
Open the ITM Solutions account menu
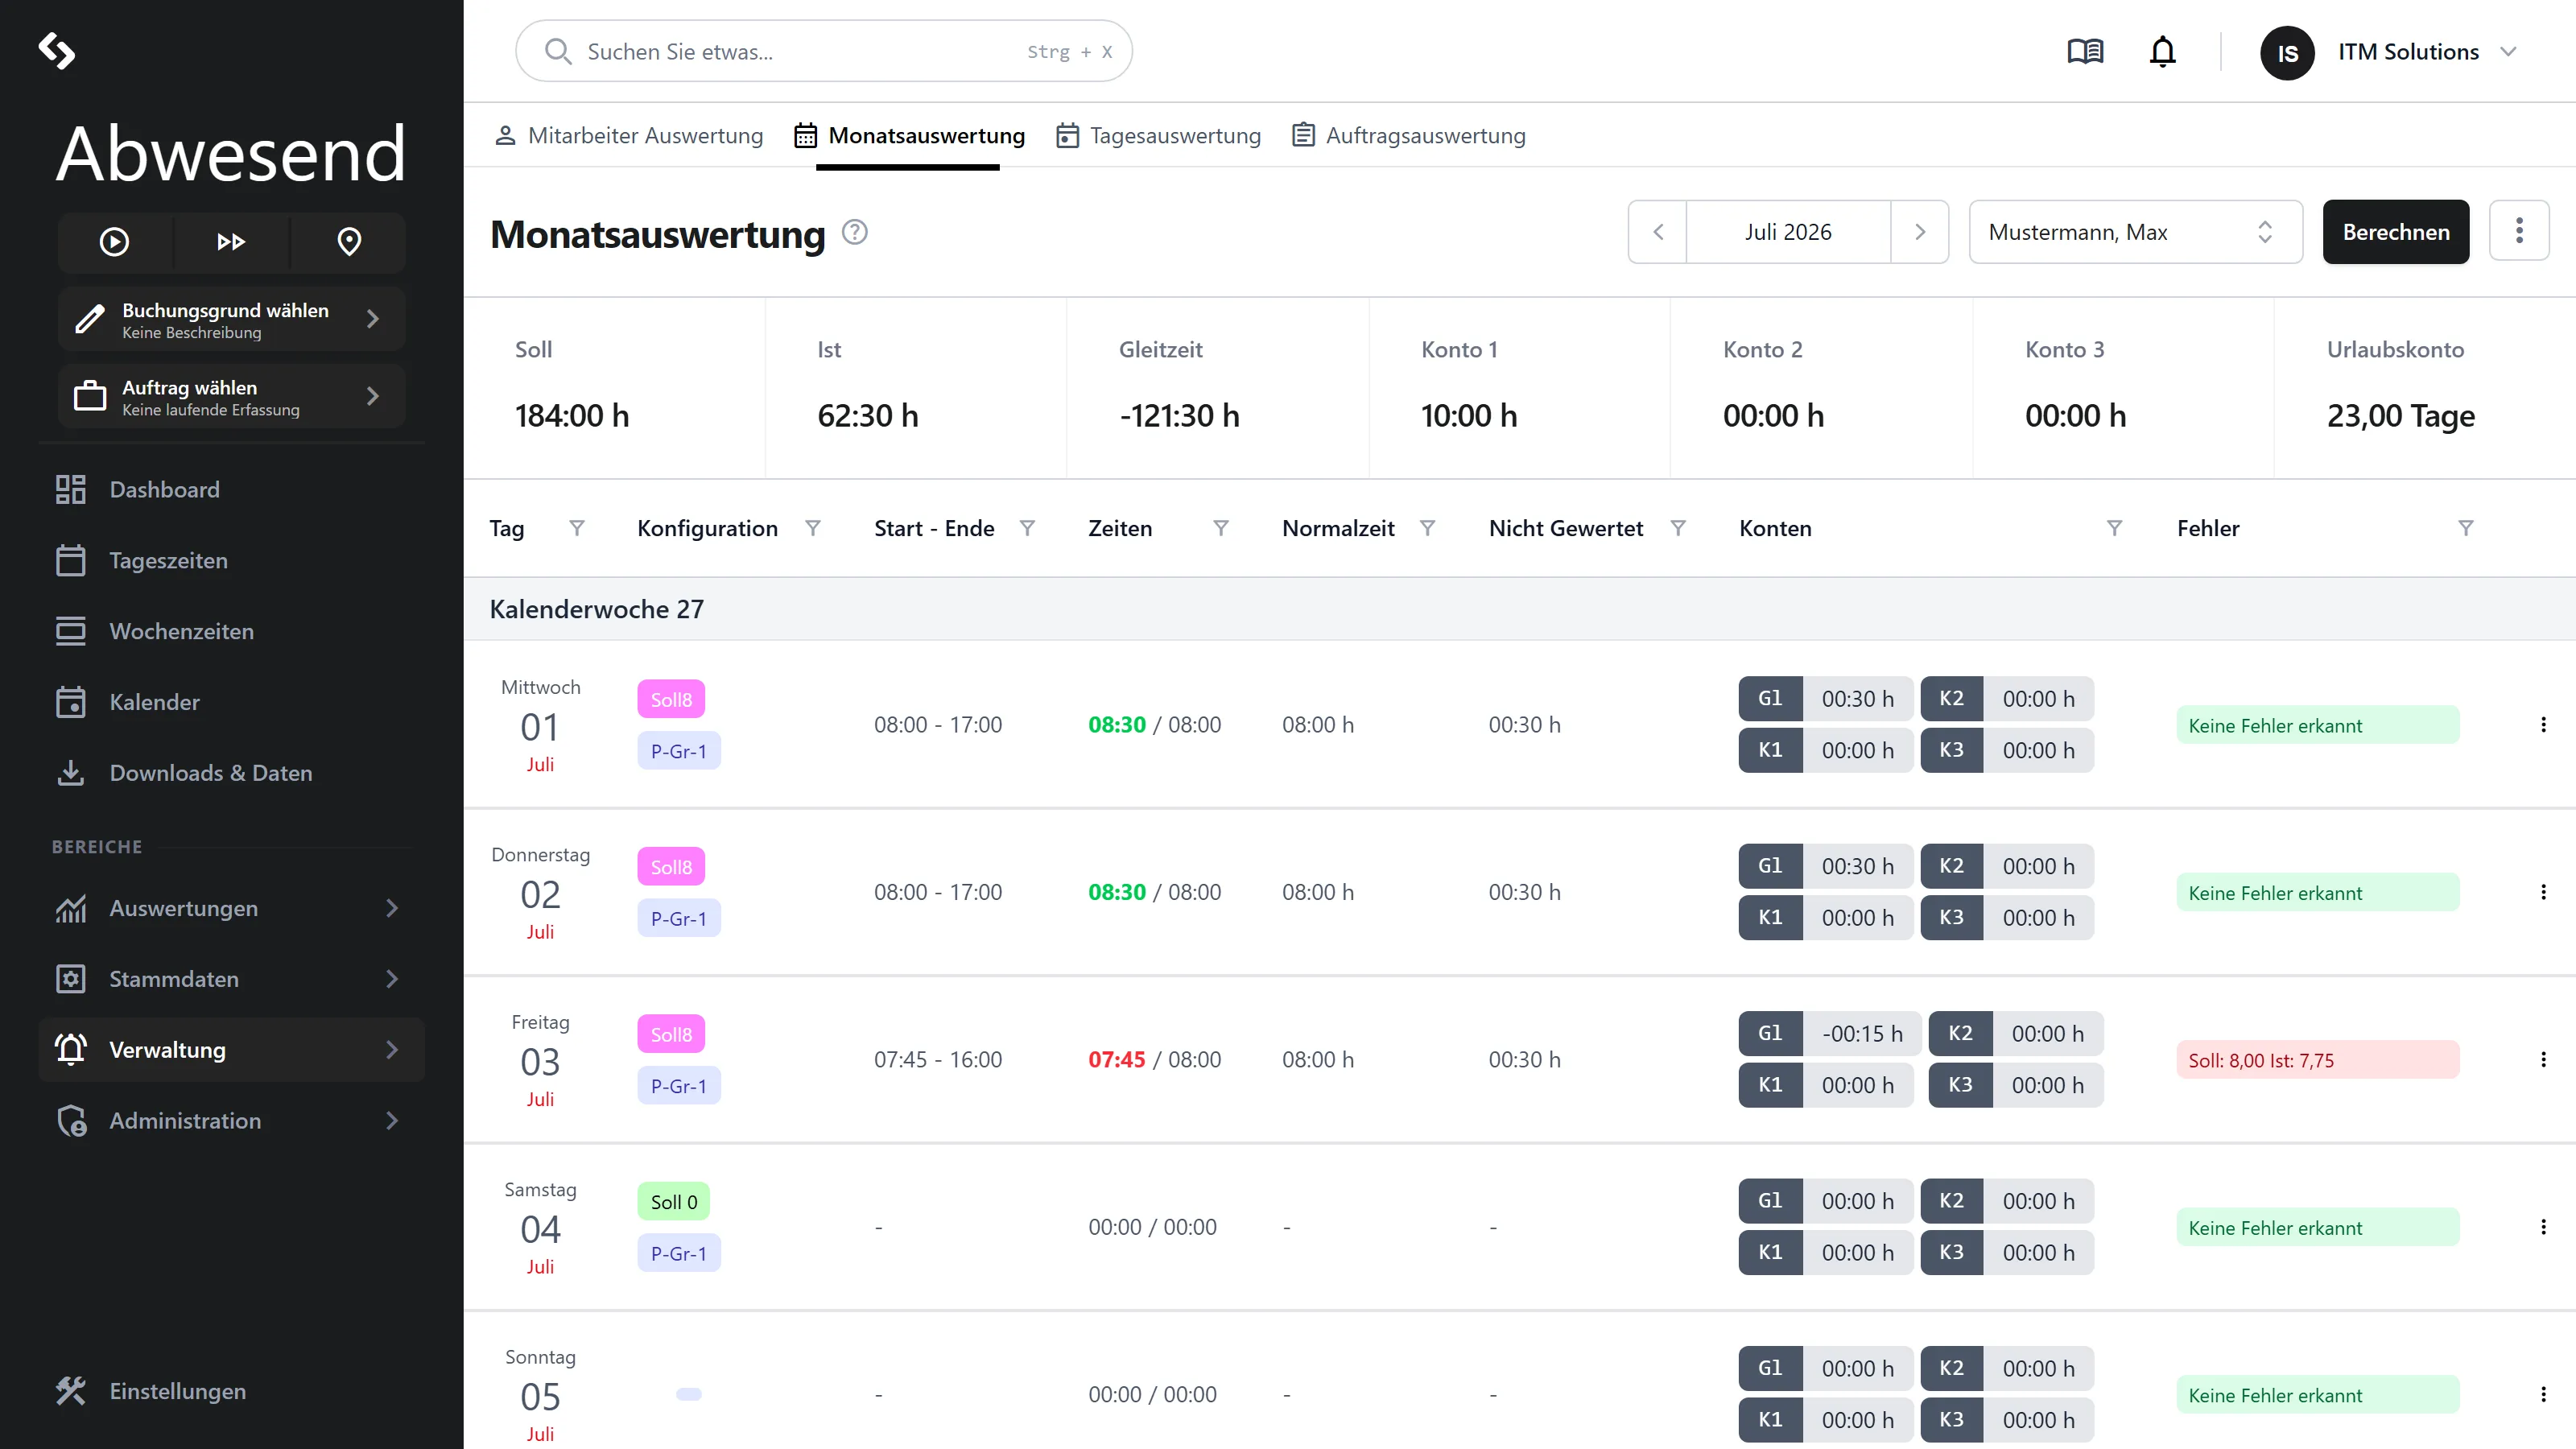(2388, 52)
